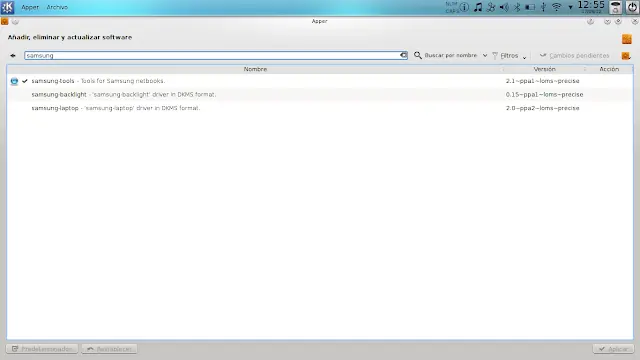Click the tray icon between music and speaker
This screenshot has height=360, width=640.
point(491,7)
